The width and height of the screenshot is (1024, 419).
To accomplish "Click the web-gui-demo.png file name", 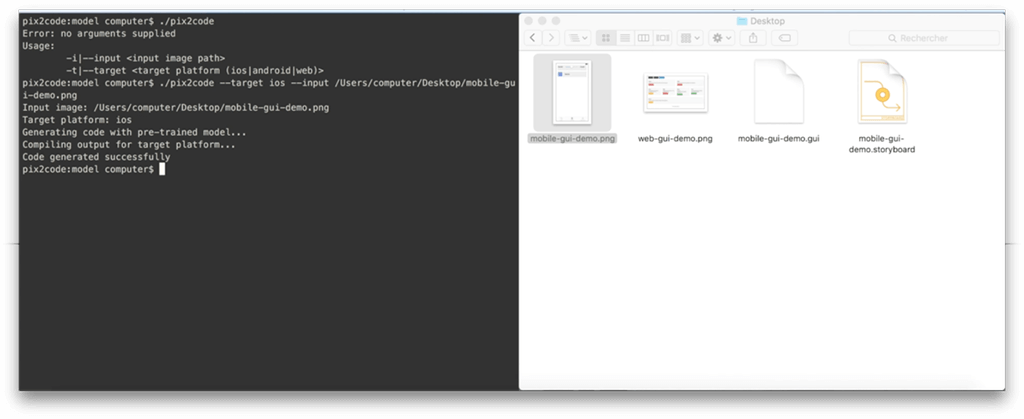I will [675, 138].
